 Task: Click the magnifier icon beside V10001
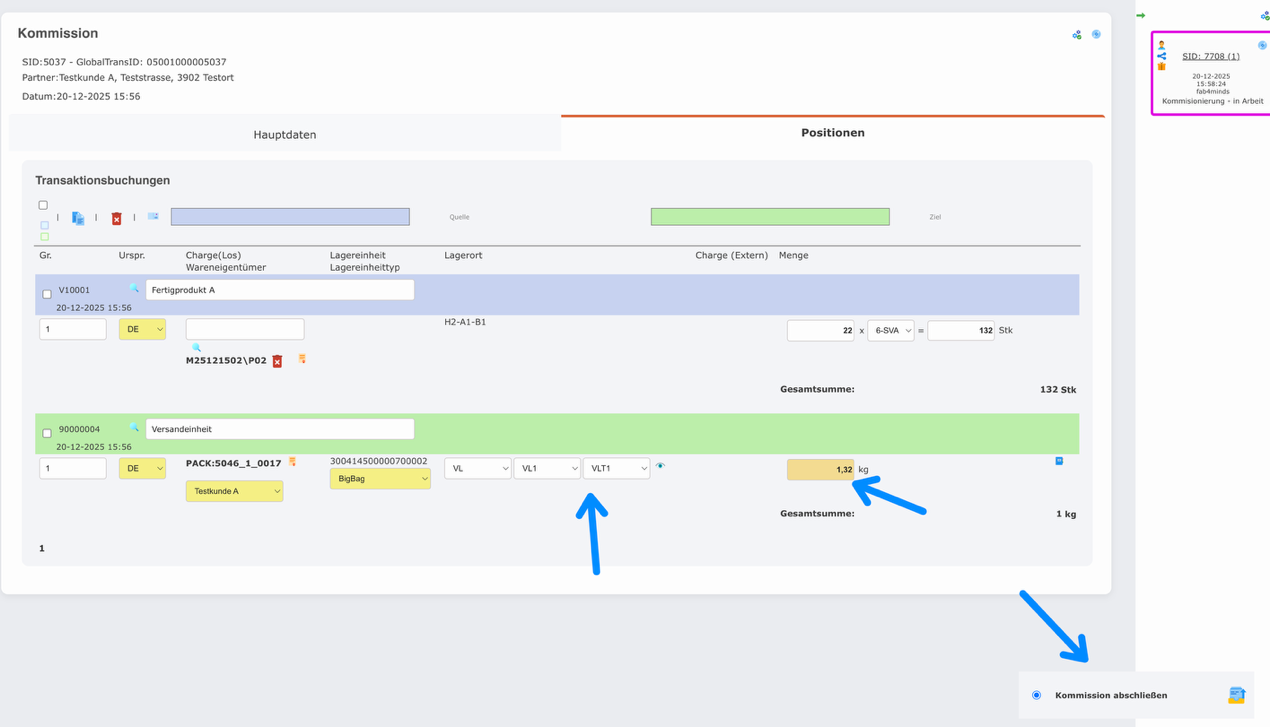134,287
